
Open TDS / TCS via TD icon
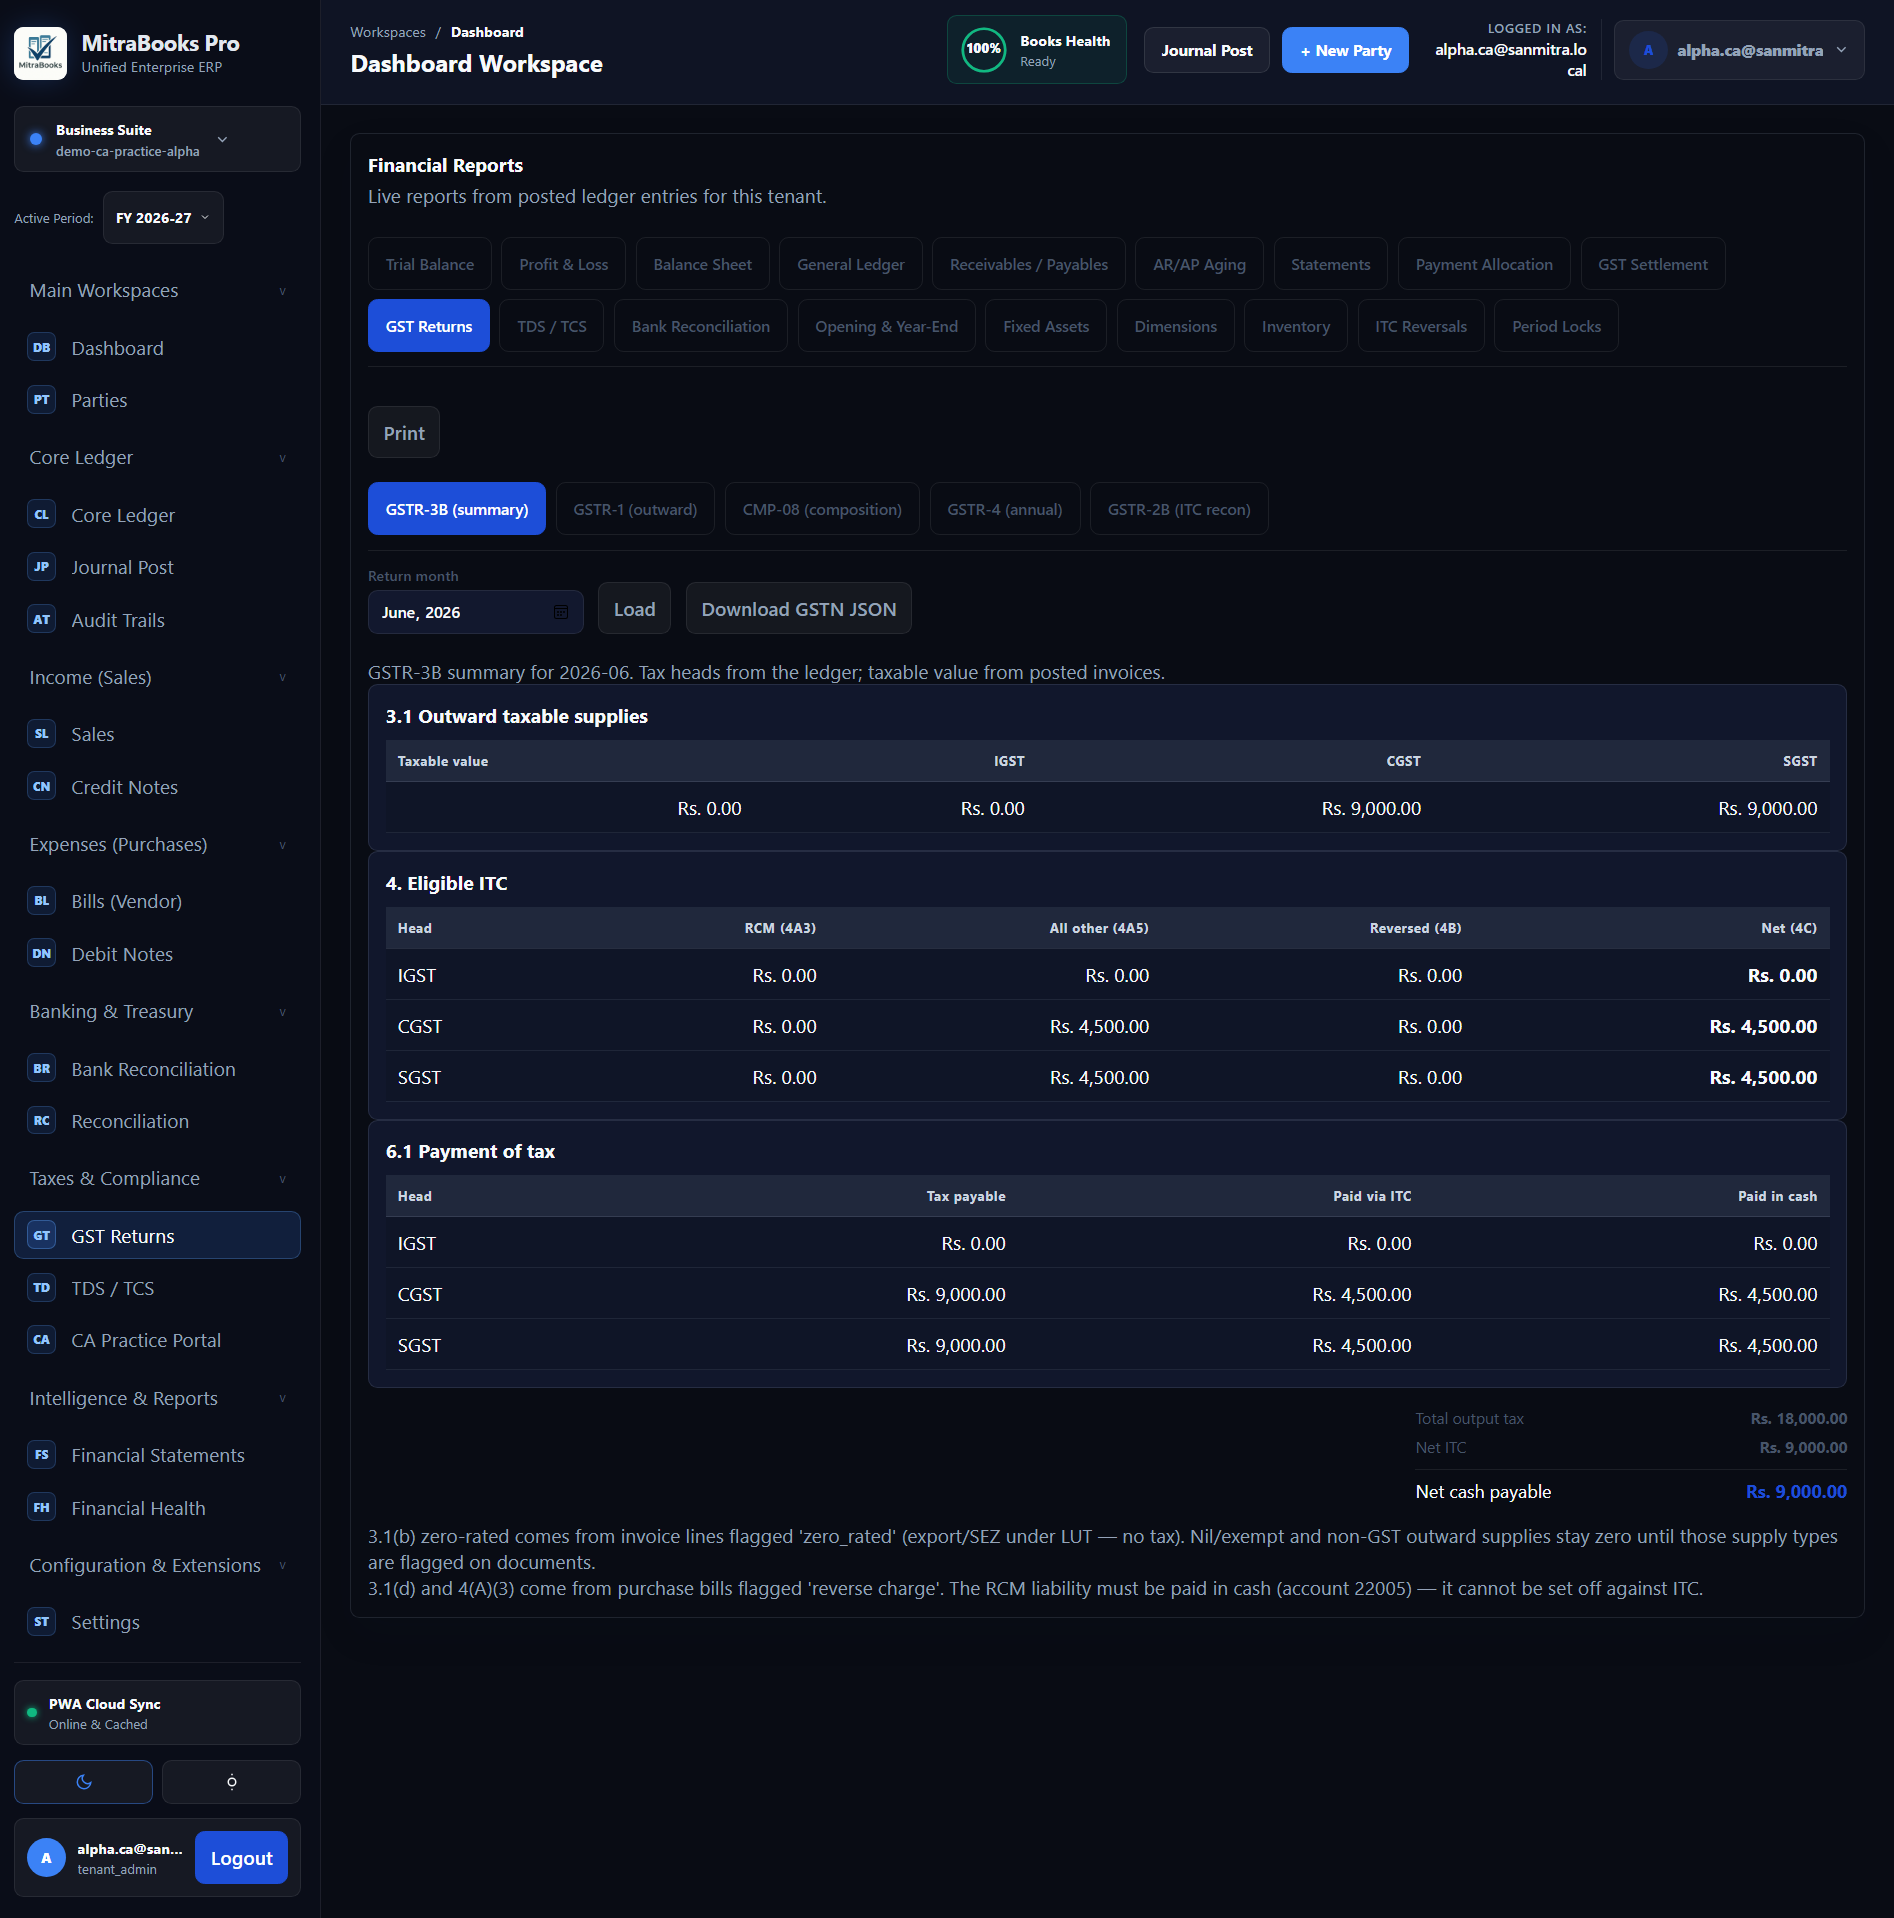(41, 1288)
